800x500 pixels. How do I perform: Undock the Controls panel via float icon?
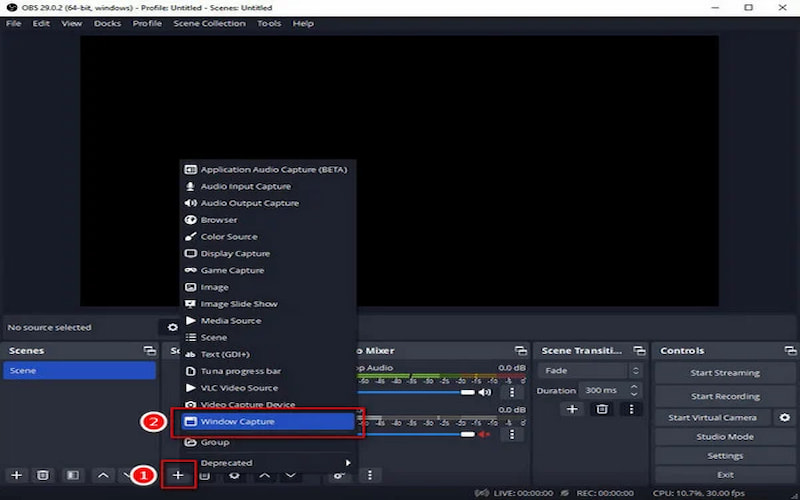pyautogui.click(x=791, y=351)
